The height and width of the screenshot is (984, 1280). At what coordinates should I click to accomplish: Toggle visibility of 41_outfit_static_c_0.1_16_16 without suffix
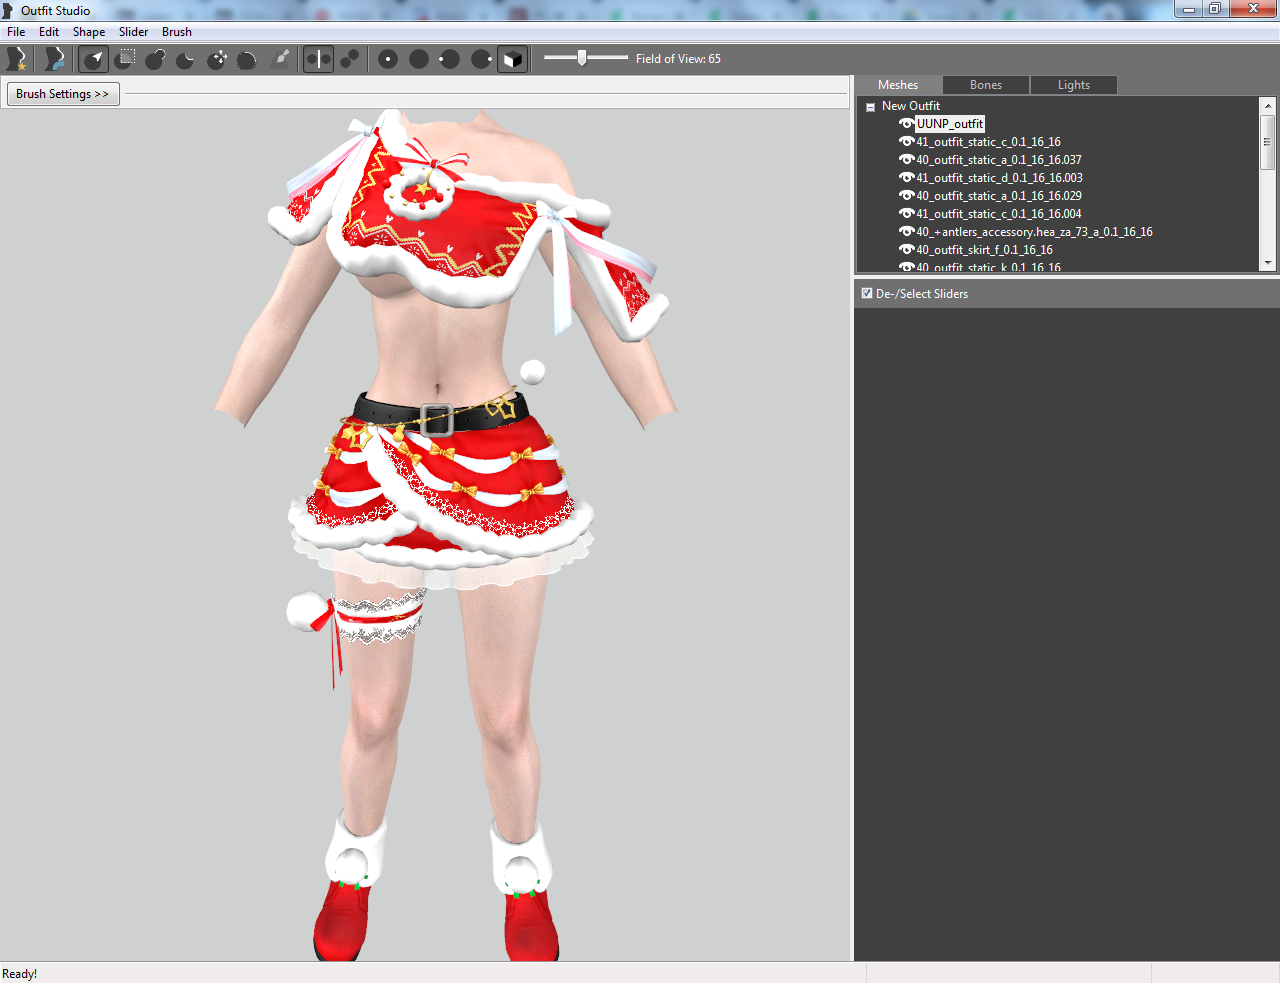906,142
